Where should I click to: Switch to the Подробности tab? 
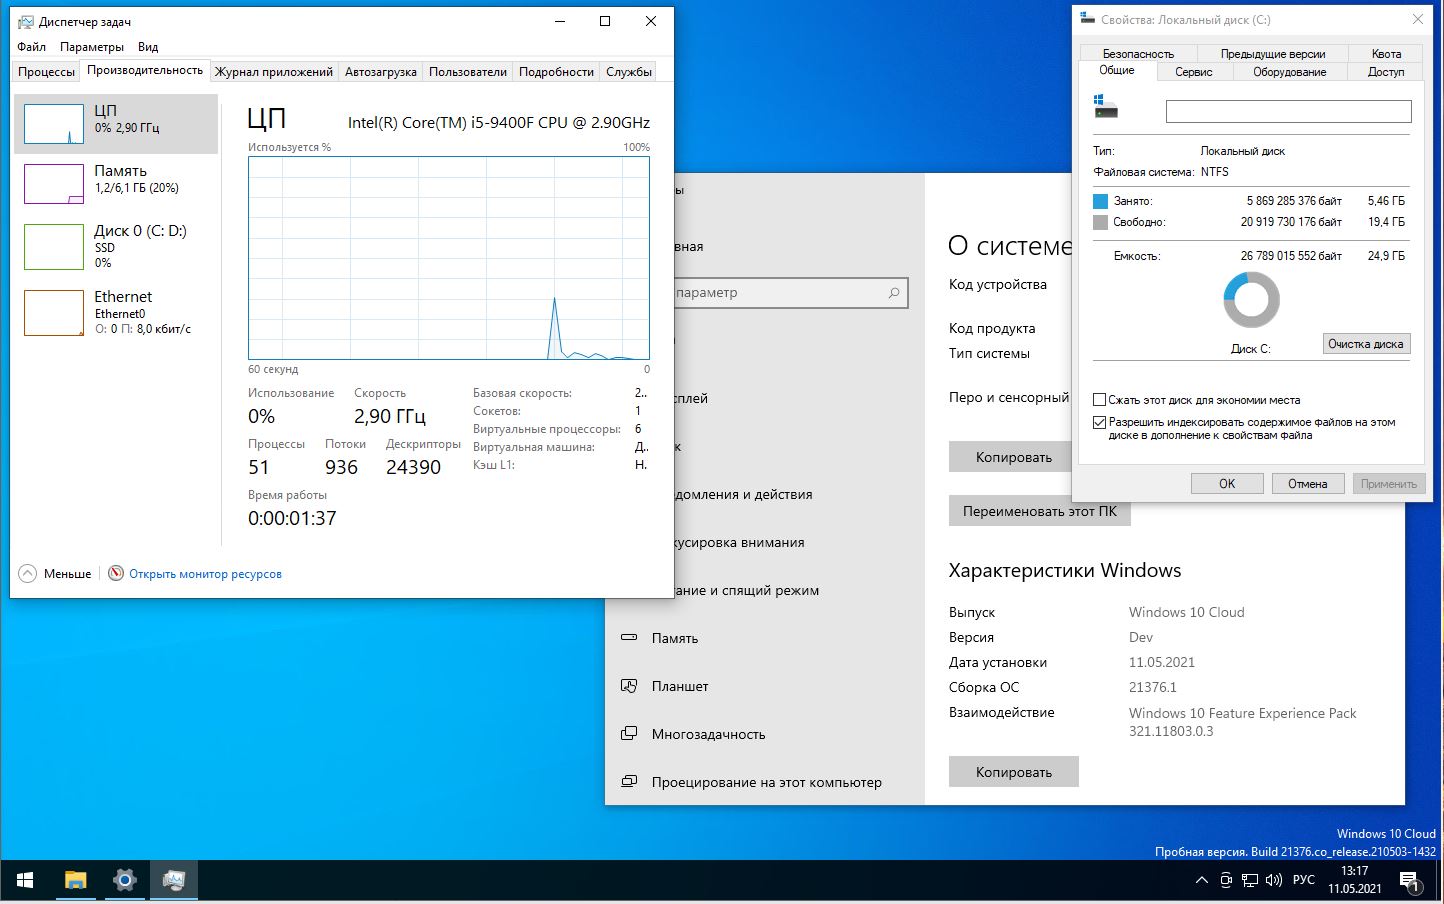(556, 72)
